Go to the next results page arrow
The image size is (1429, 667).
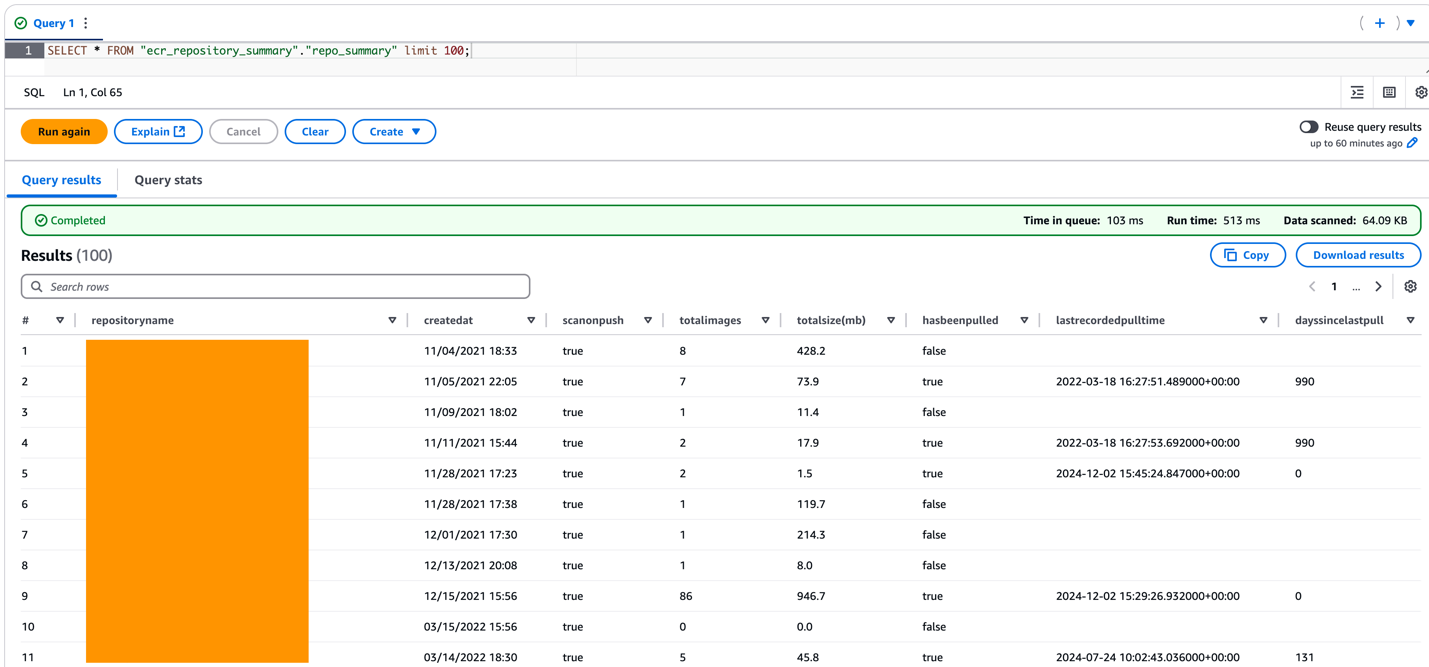click(1379, 286)
